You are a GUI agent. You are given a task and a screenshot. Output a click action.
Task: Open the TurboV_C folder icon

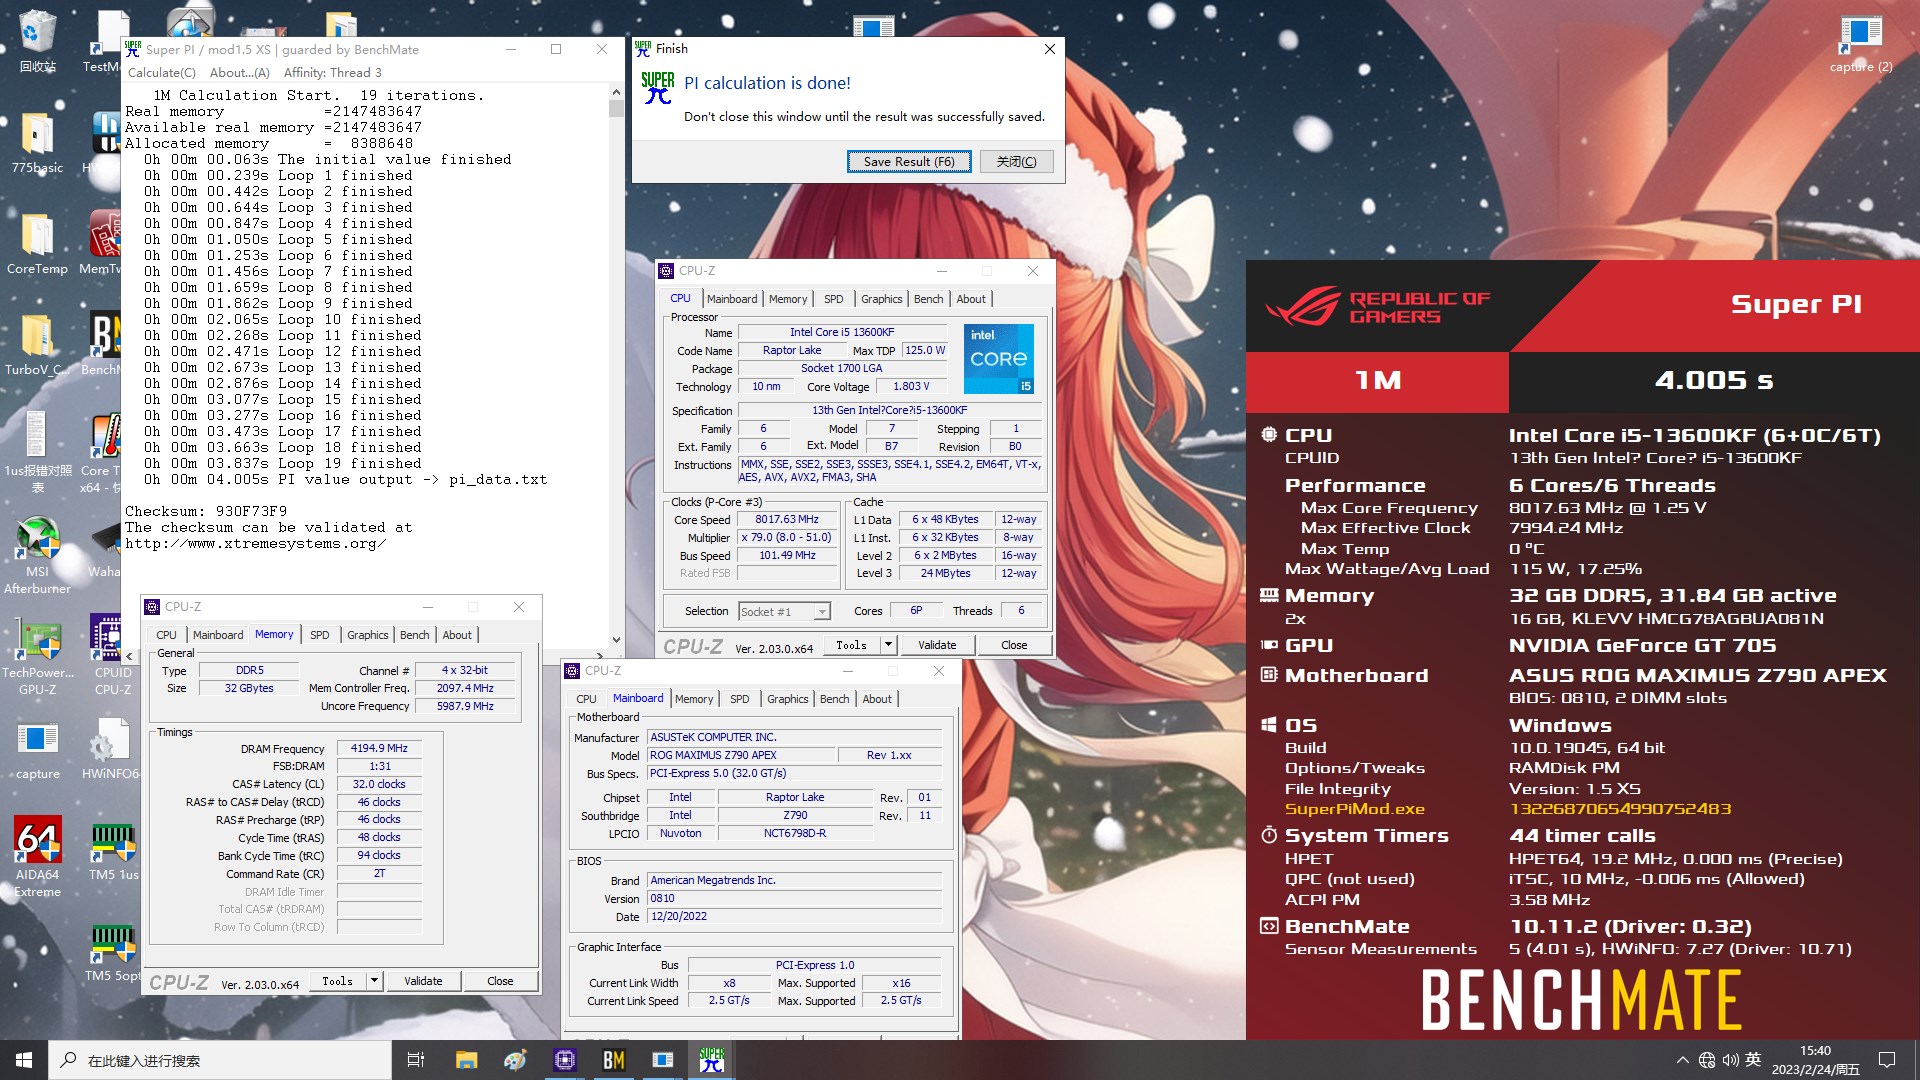(37, 343)
